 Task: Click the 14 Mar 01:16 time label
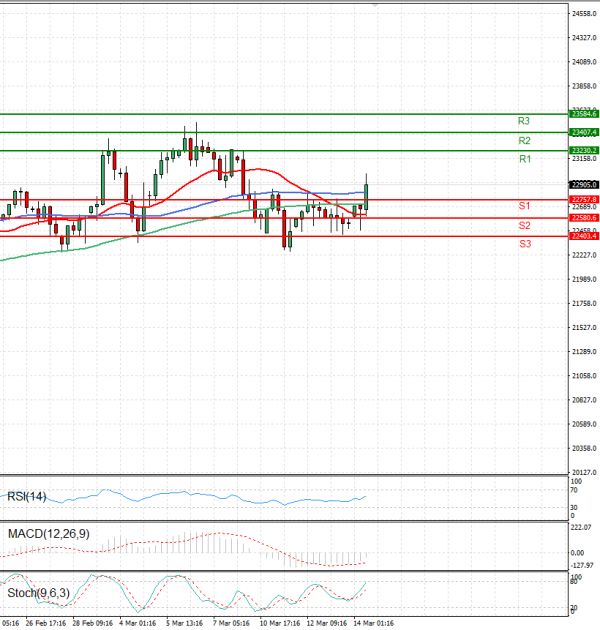click(x=373, y=622)
